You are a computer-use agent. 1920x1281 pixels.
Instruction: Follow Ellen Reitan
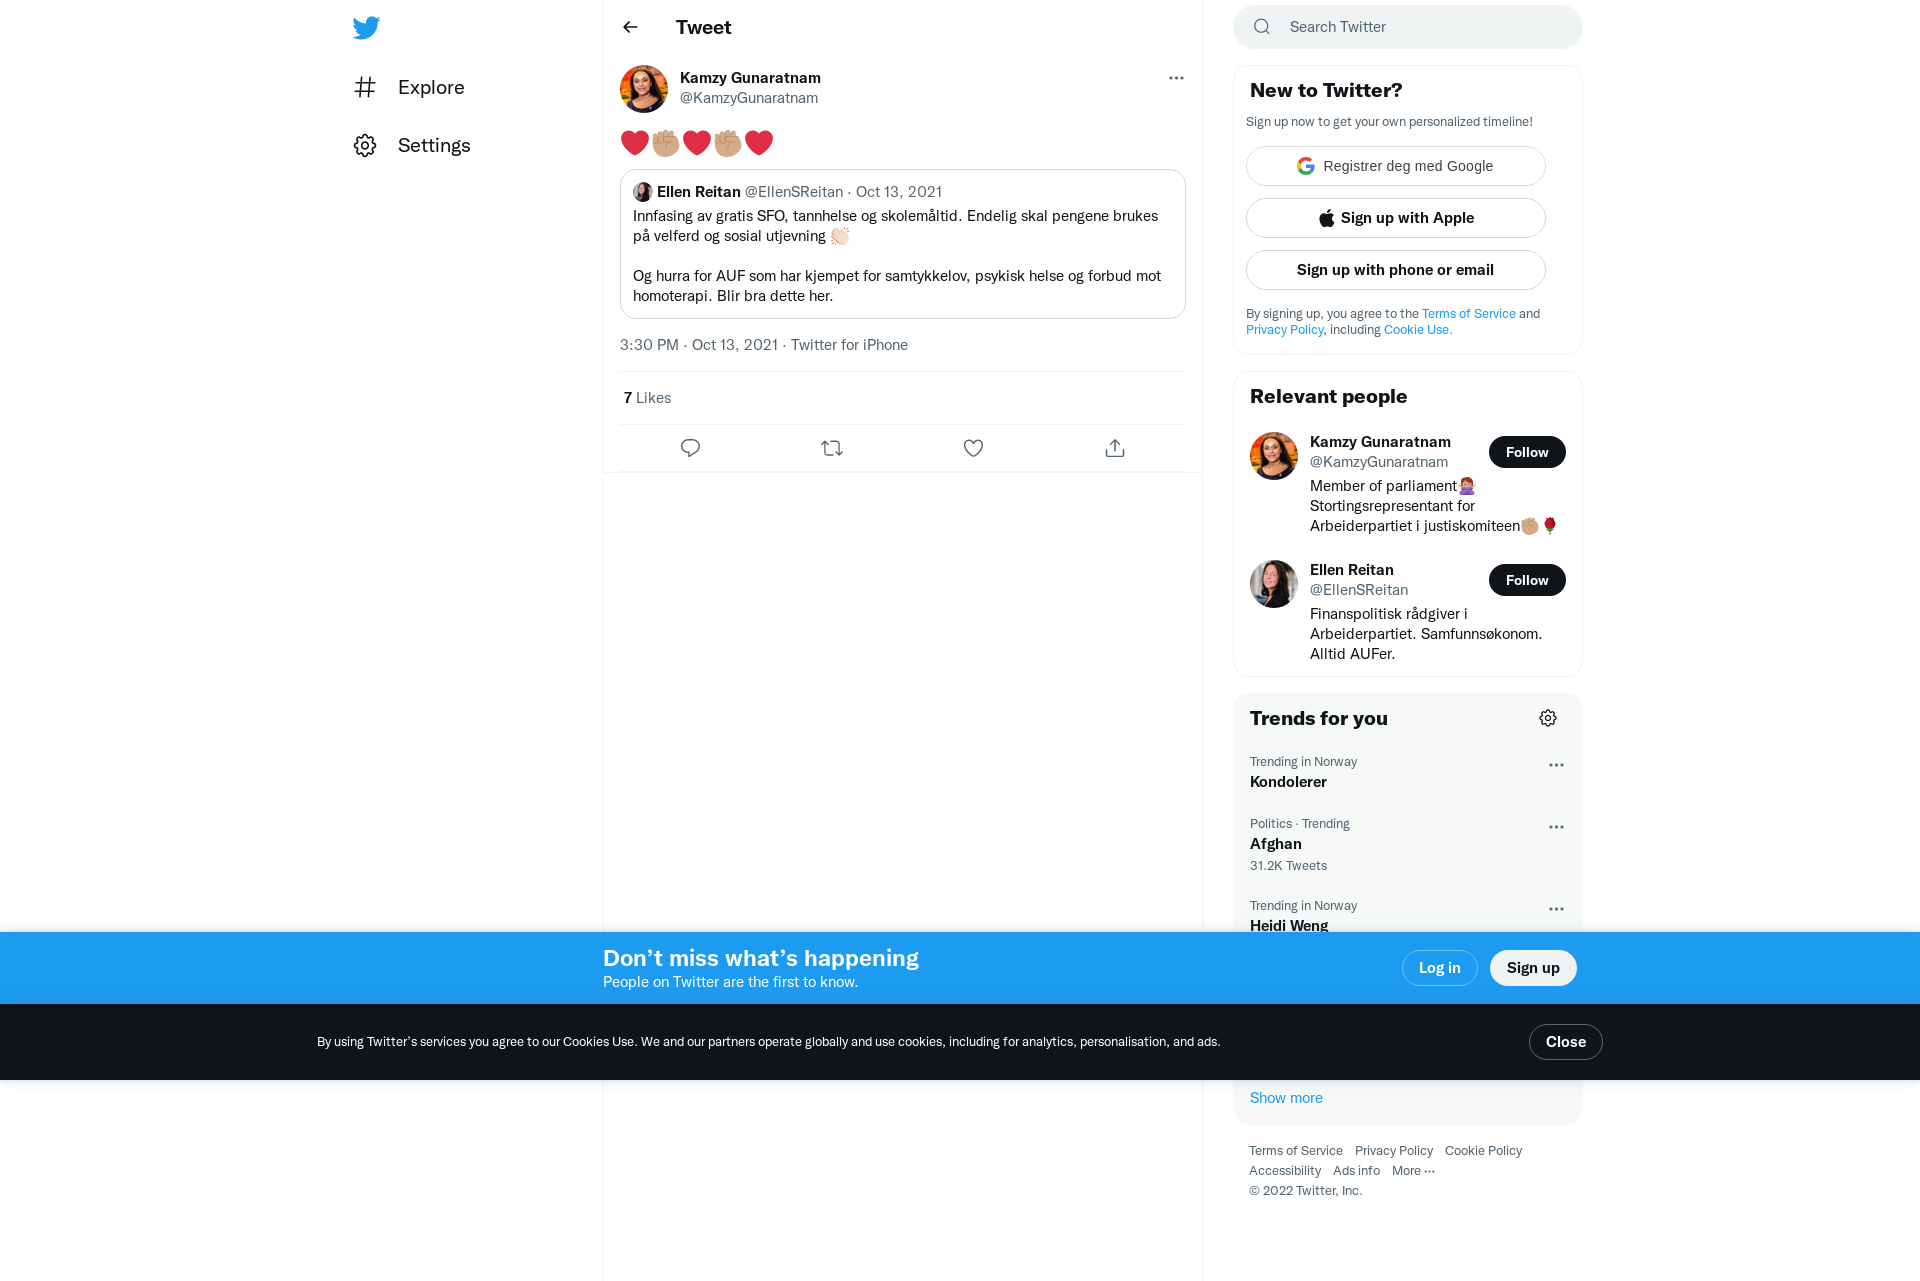(1527, 580)
